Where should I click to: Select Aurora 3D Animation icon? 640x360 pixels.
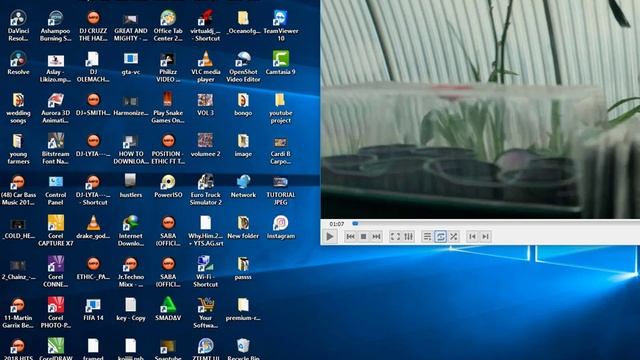pos(56,108)
